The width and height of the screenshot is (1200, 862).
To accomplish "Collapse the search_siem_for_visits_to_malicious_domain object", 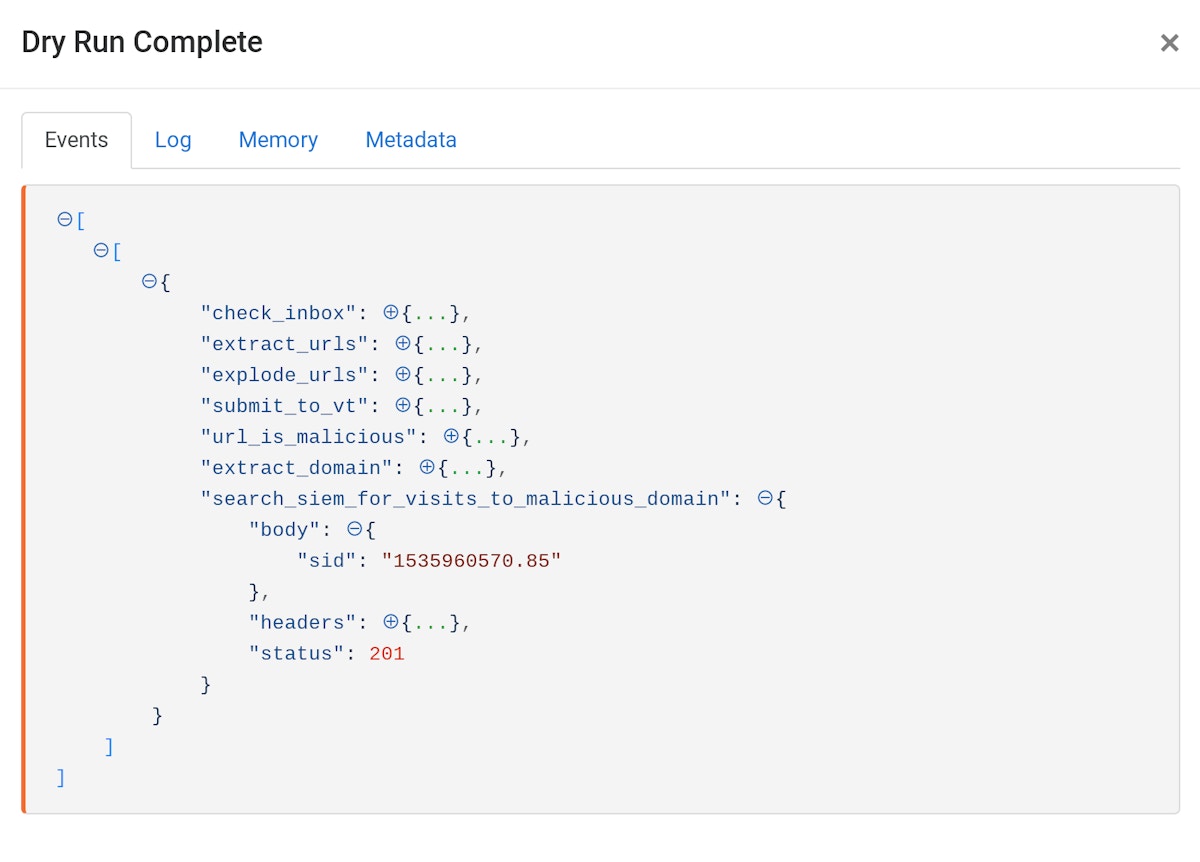I will point(765,498).
